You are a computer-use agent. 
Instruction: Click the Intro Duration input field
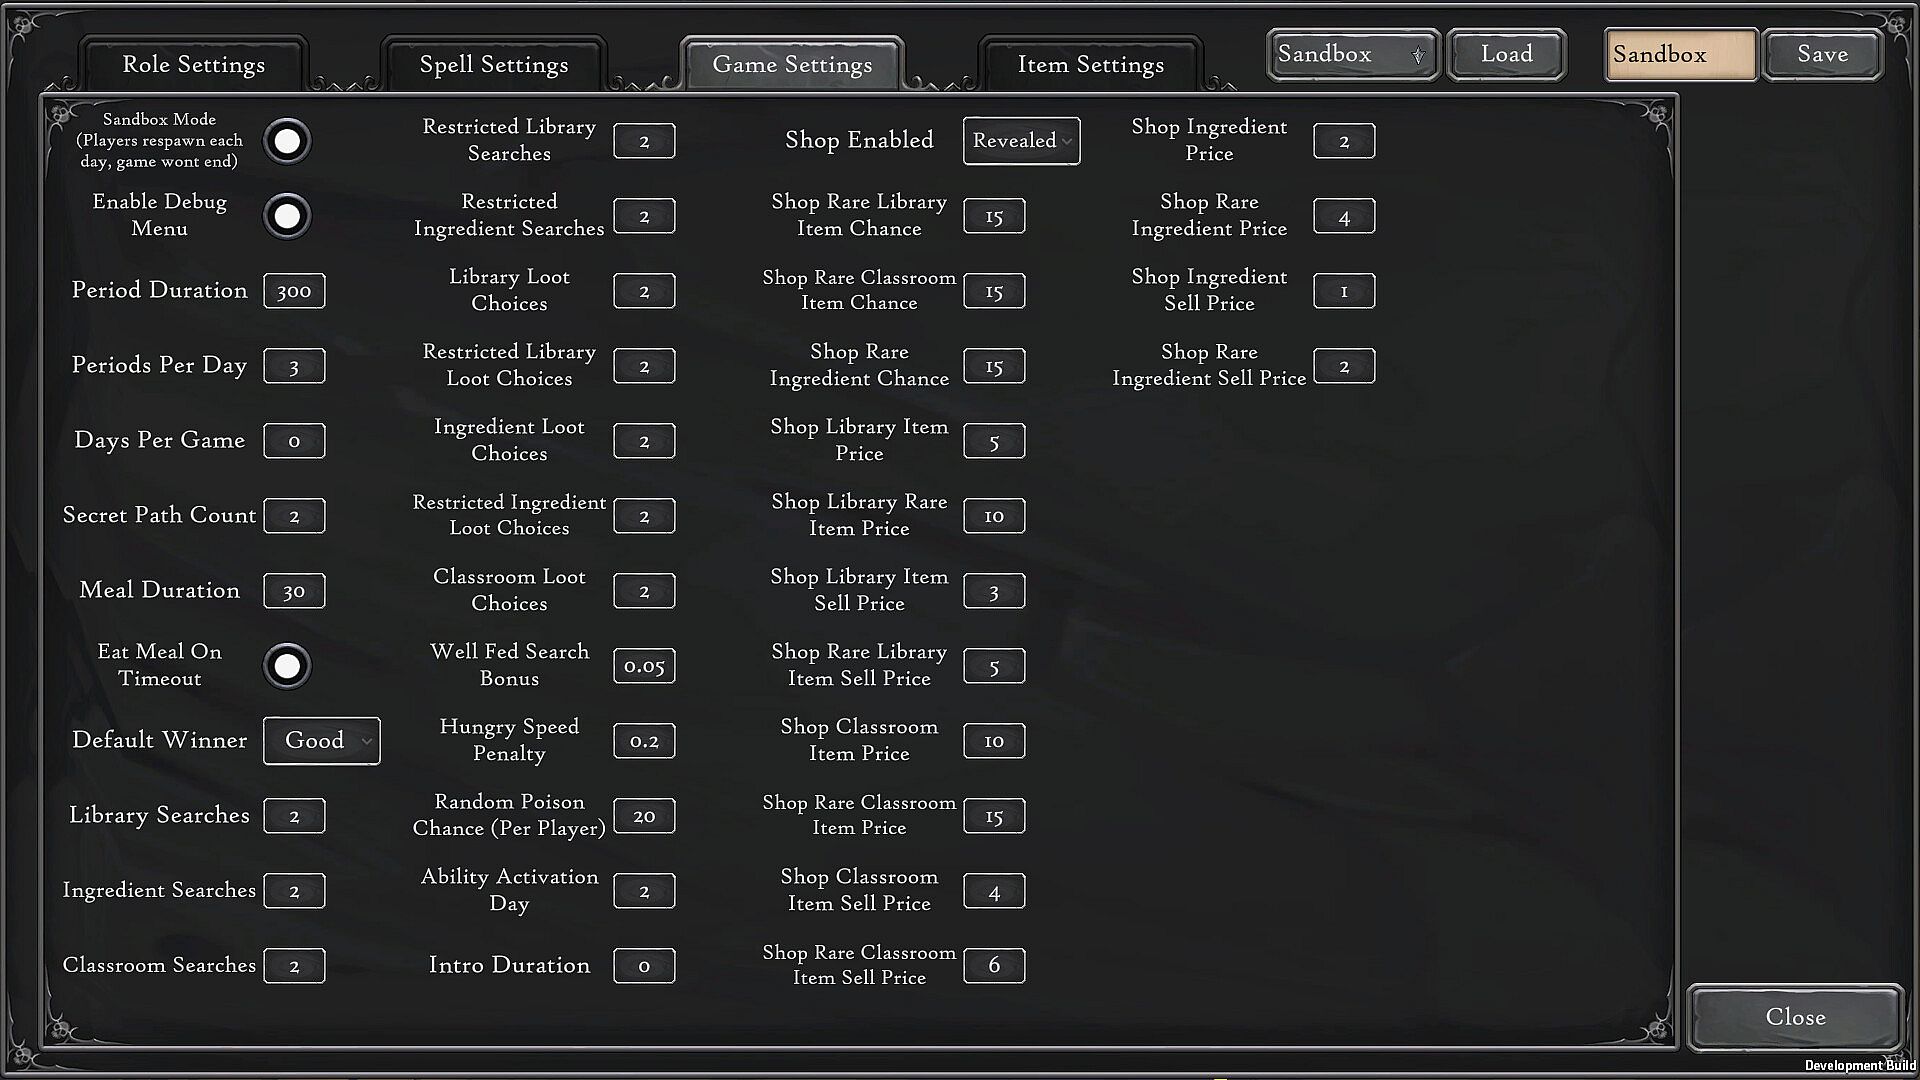click(x=644, y=966)
